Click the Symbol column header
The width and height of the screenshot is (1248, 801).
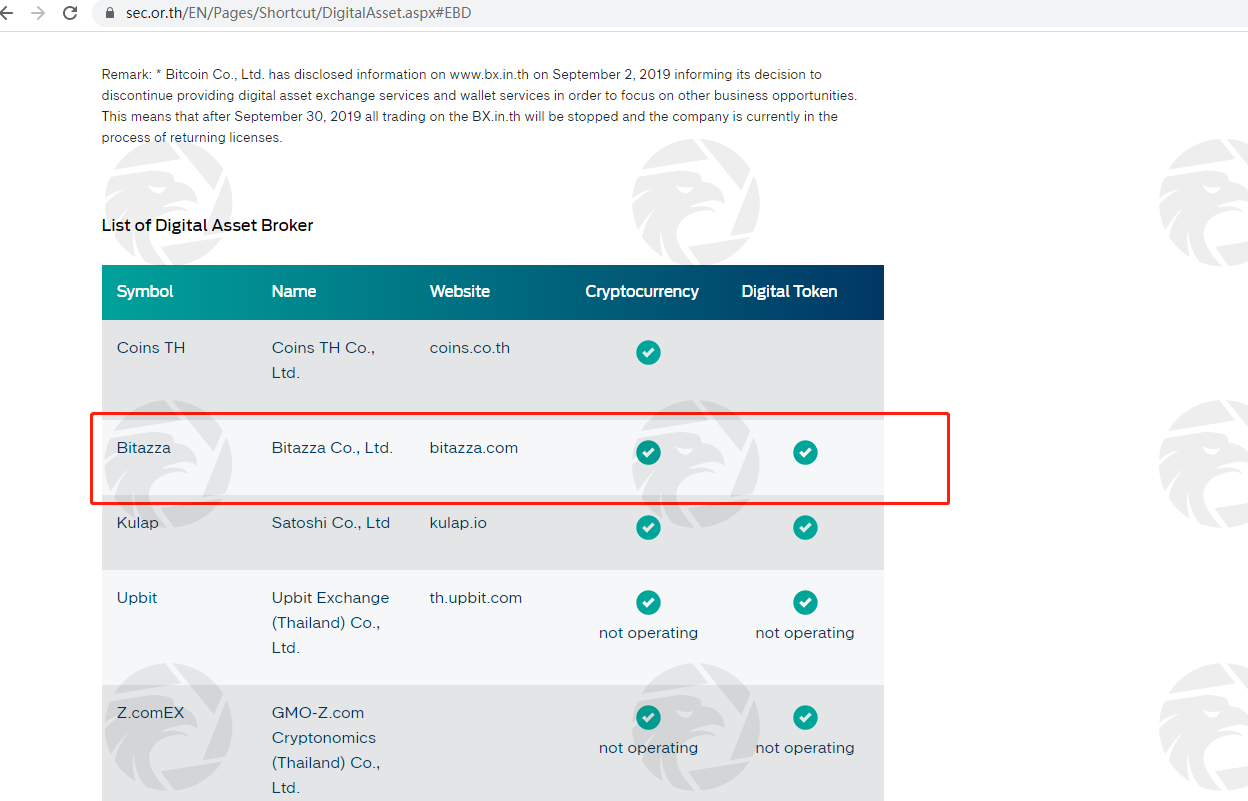[x=145, y=292]
